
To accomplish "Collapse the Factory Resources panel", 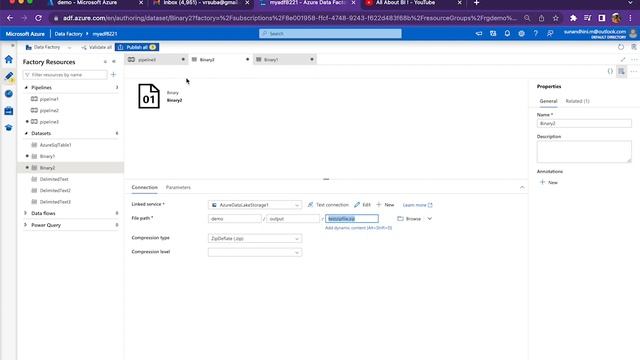I will [114, 62].
